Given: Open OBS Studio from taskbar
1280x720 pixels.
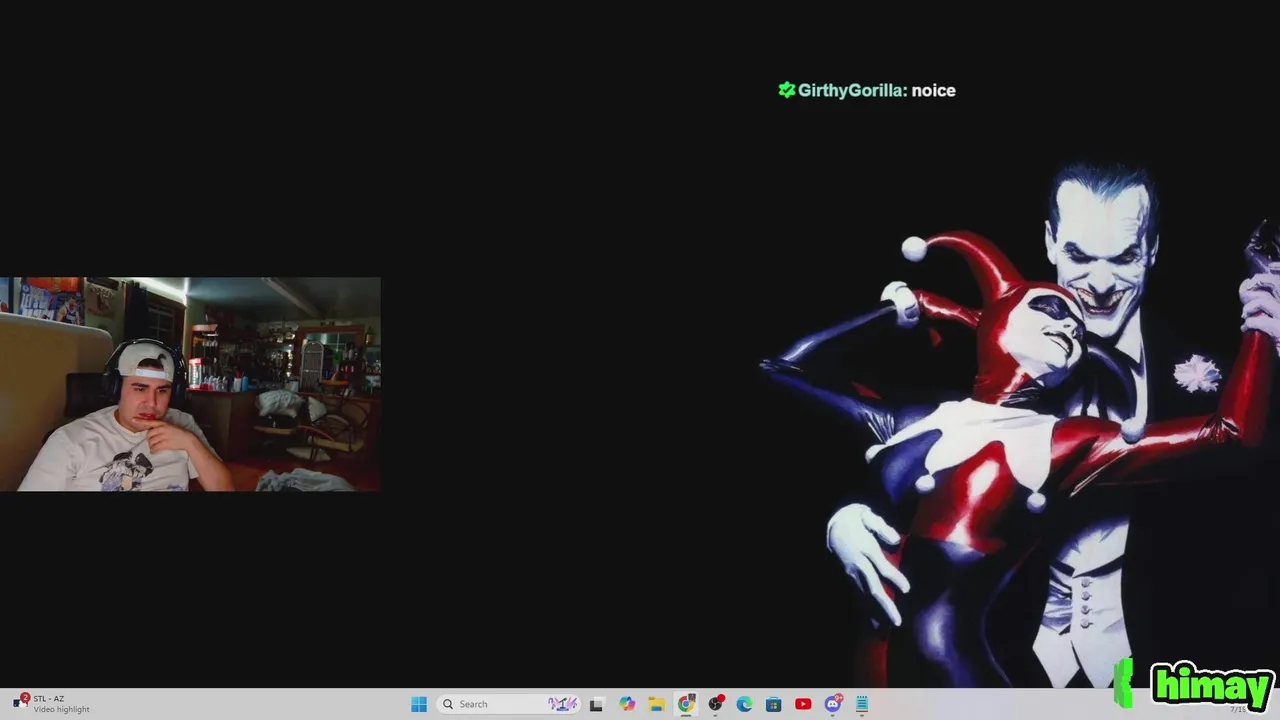Looking at the screenshot, I should pyautogui.click(x=715, y=704).
